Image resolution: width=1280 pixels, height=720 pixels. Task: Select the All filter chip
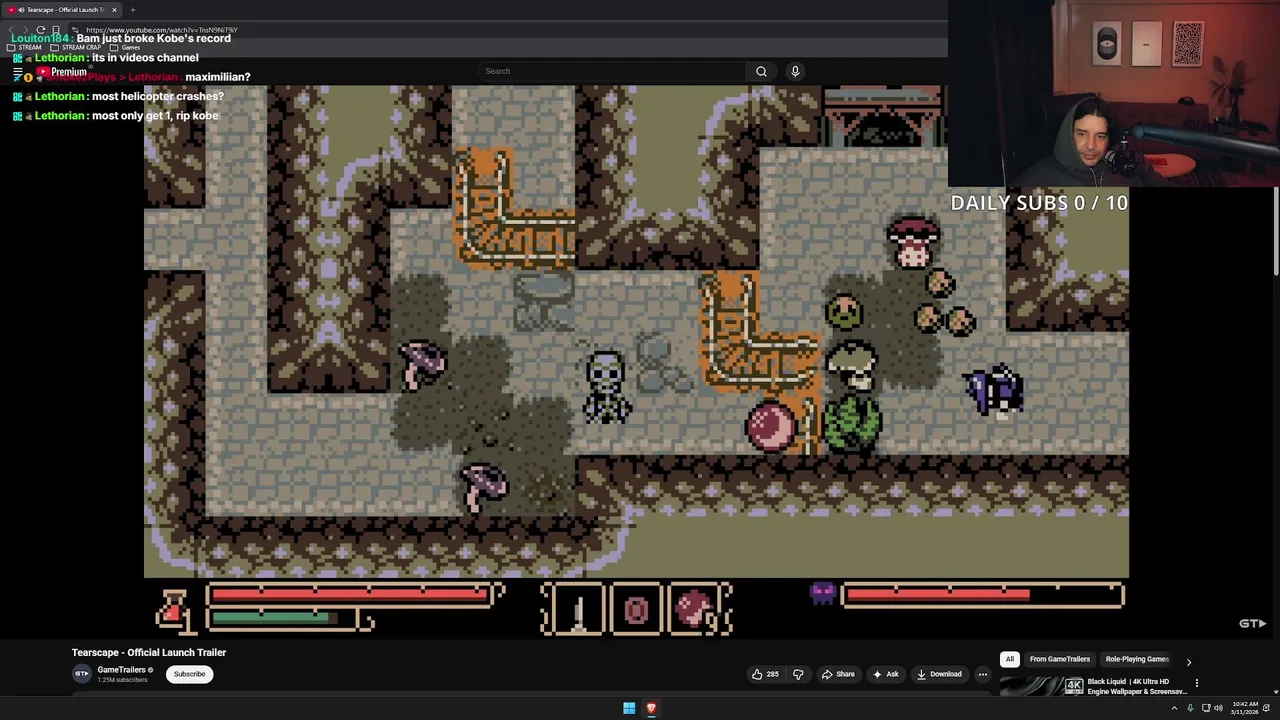click(1010, 659)
